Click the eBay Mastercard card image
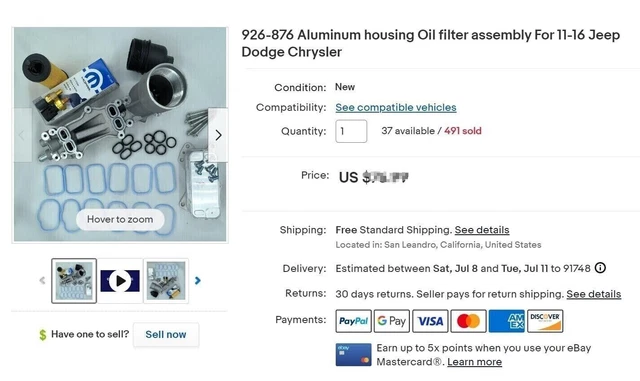Viewport: 640px width, 381px height. click(353, 354)
